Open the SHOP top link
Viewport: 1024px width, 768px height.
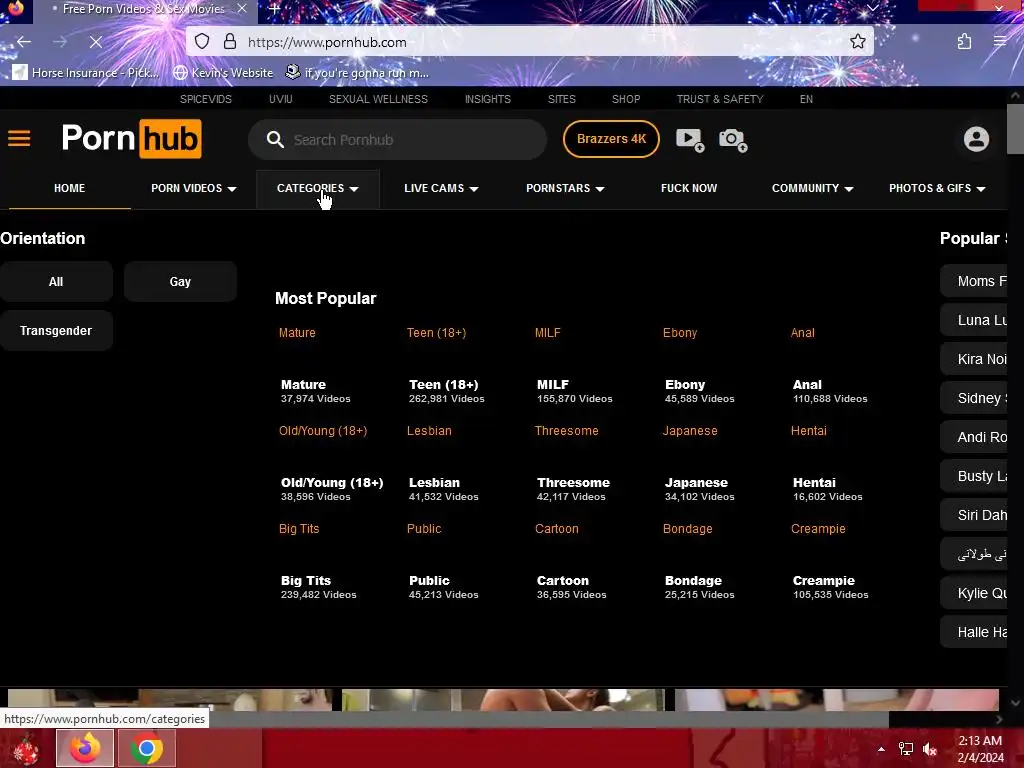(626, 99)
